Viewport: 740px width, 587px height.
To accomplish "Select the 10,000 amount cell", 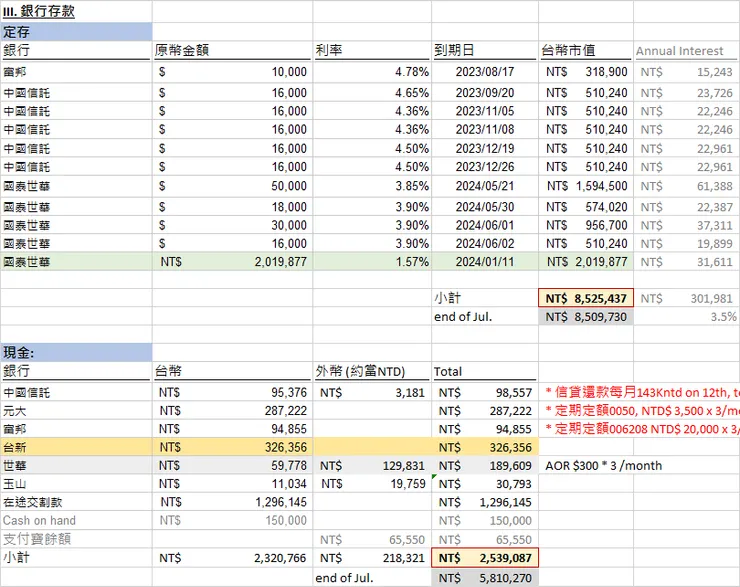I will point(232,72).
